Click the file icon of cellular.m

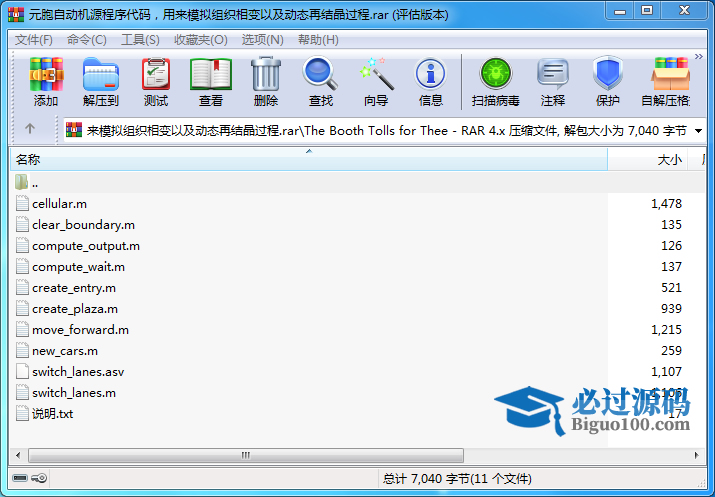22,203
